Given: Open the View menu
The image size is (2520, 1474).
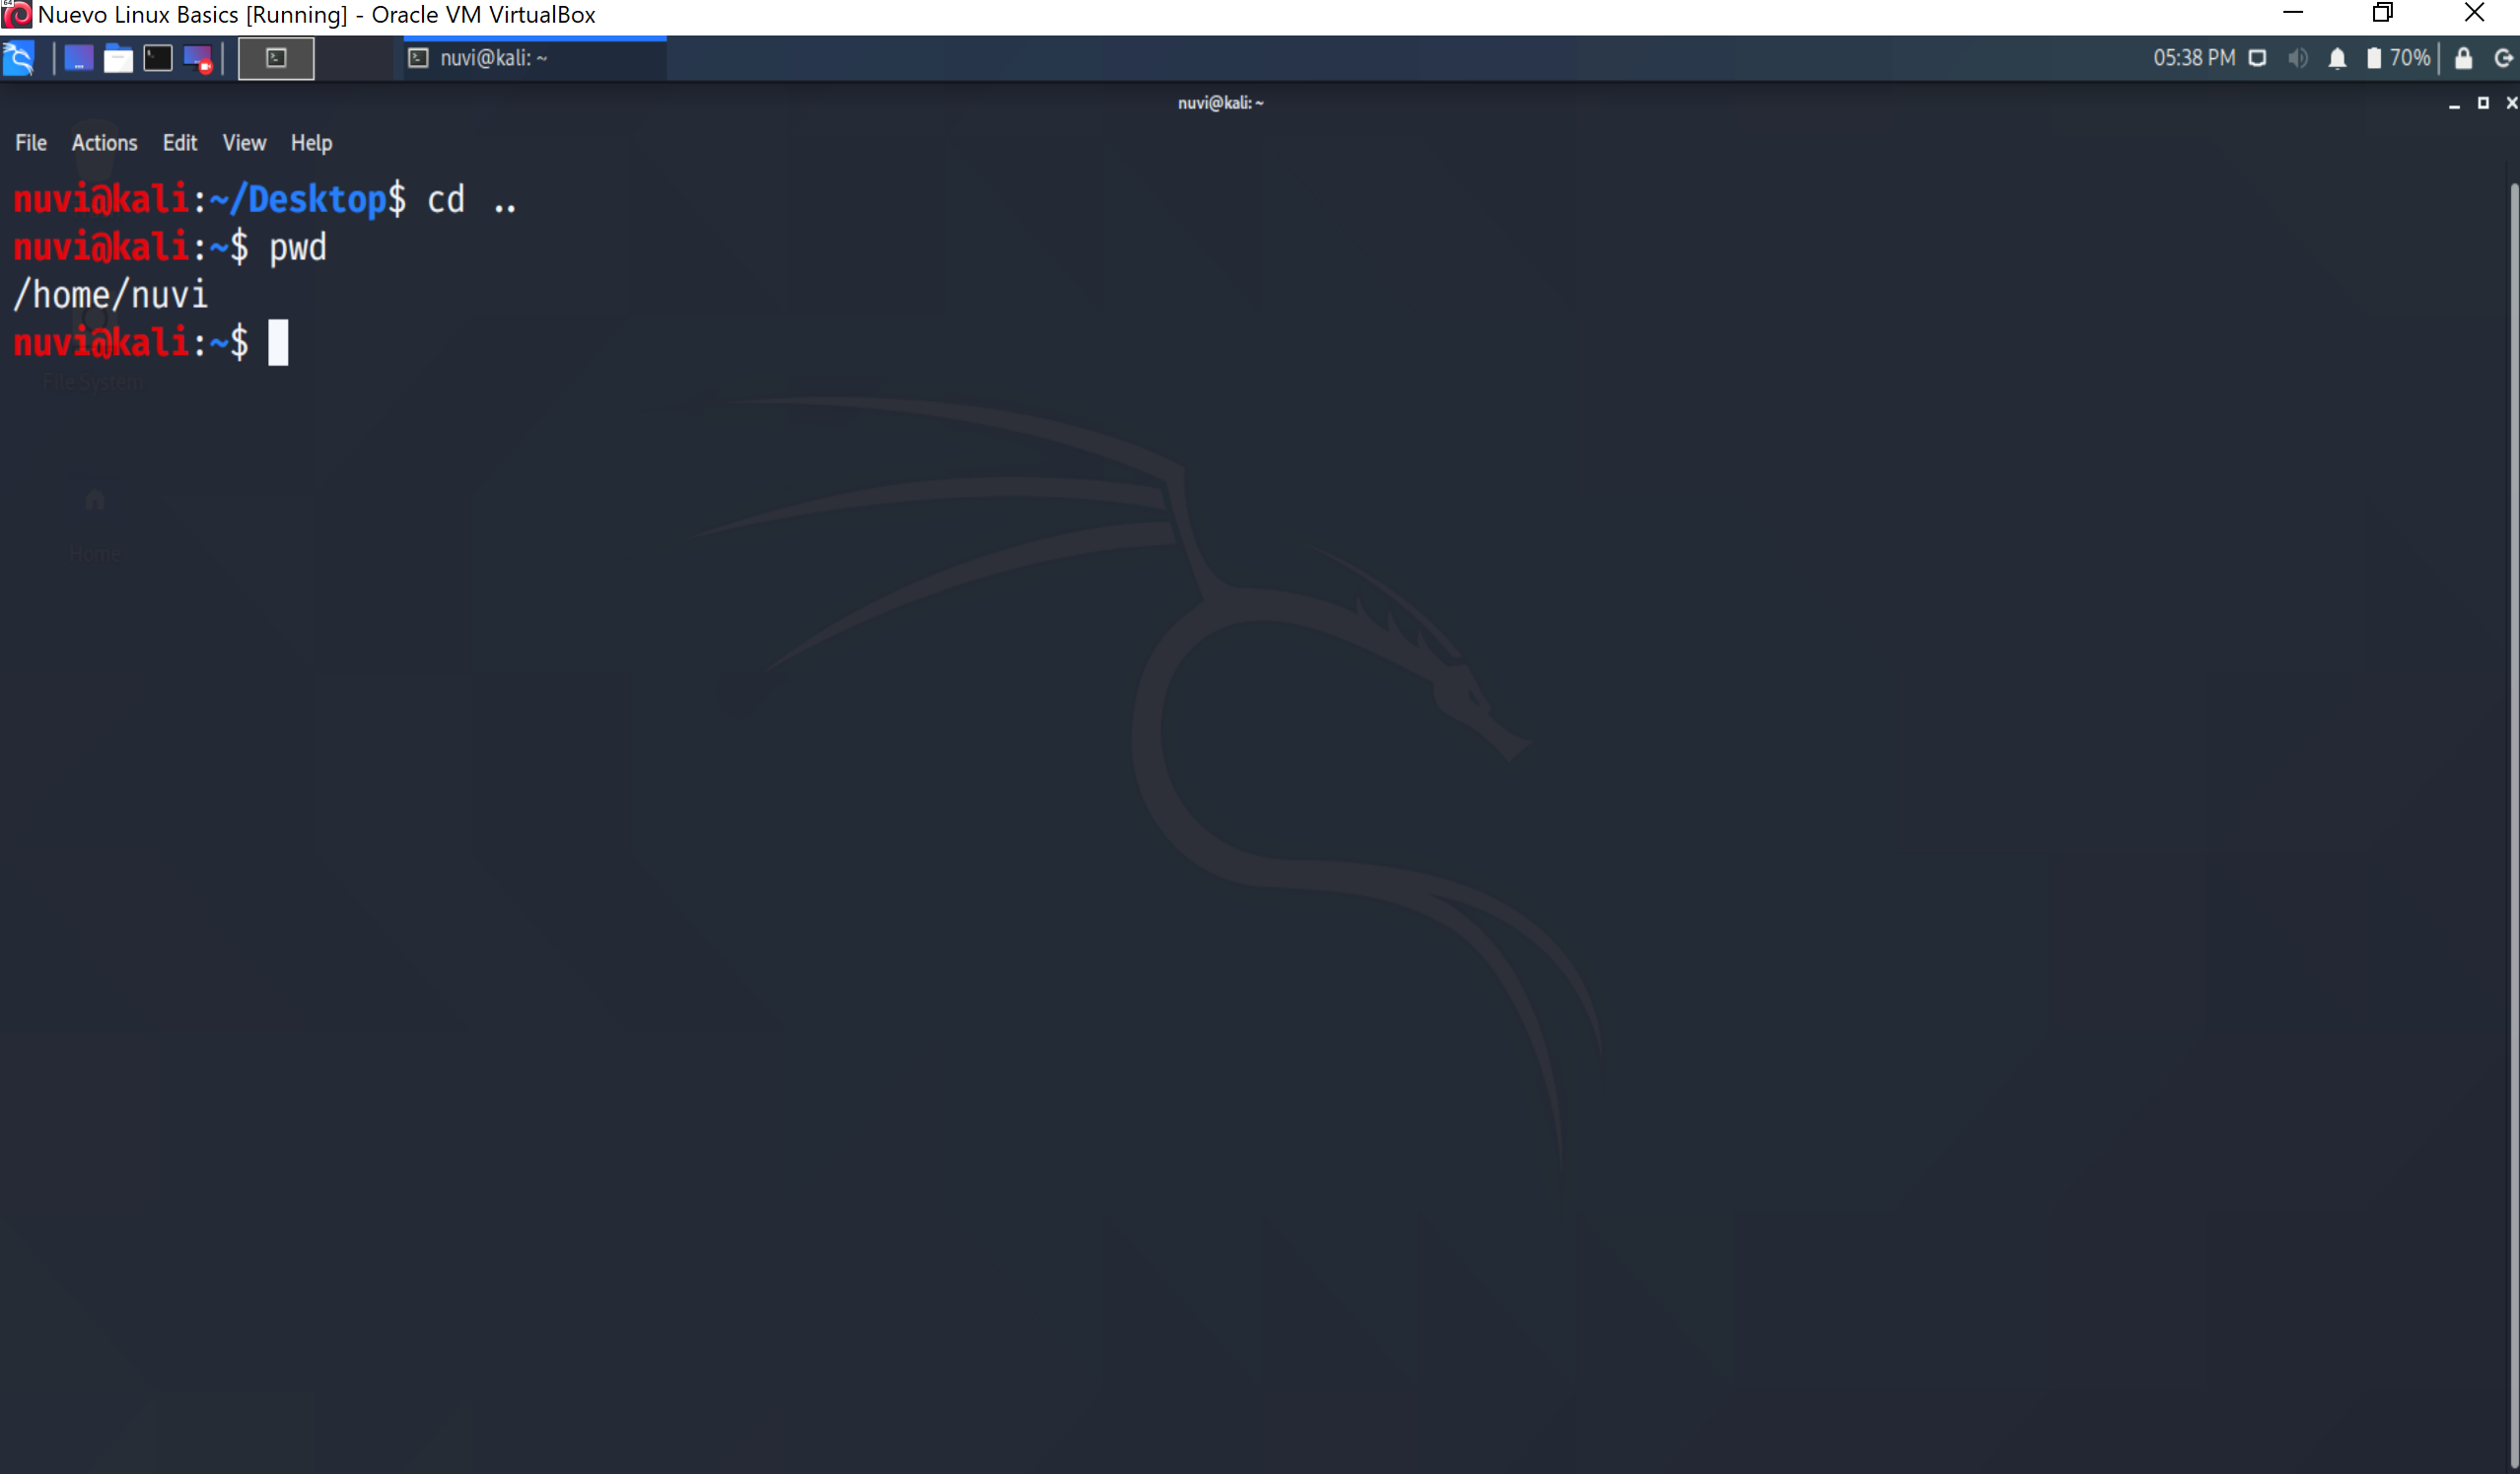Looking at the screenshot, I should coord(244,143).
